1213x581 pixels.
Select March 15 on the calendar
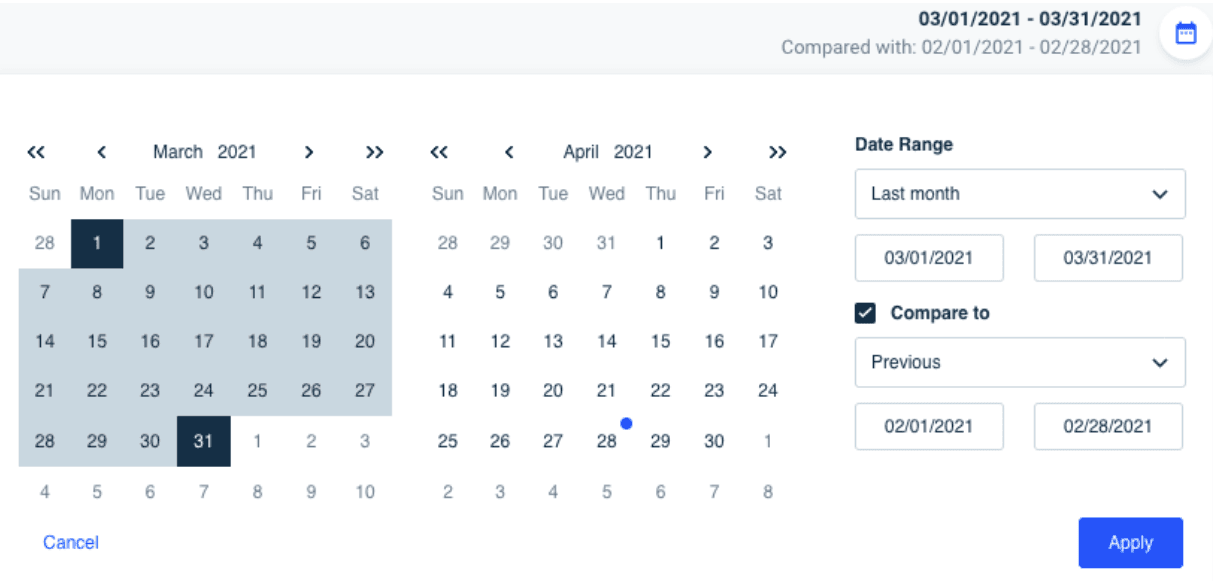(97, 341)
